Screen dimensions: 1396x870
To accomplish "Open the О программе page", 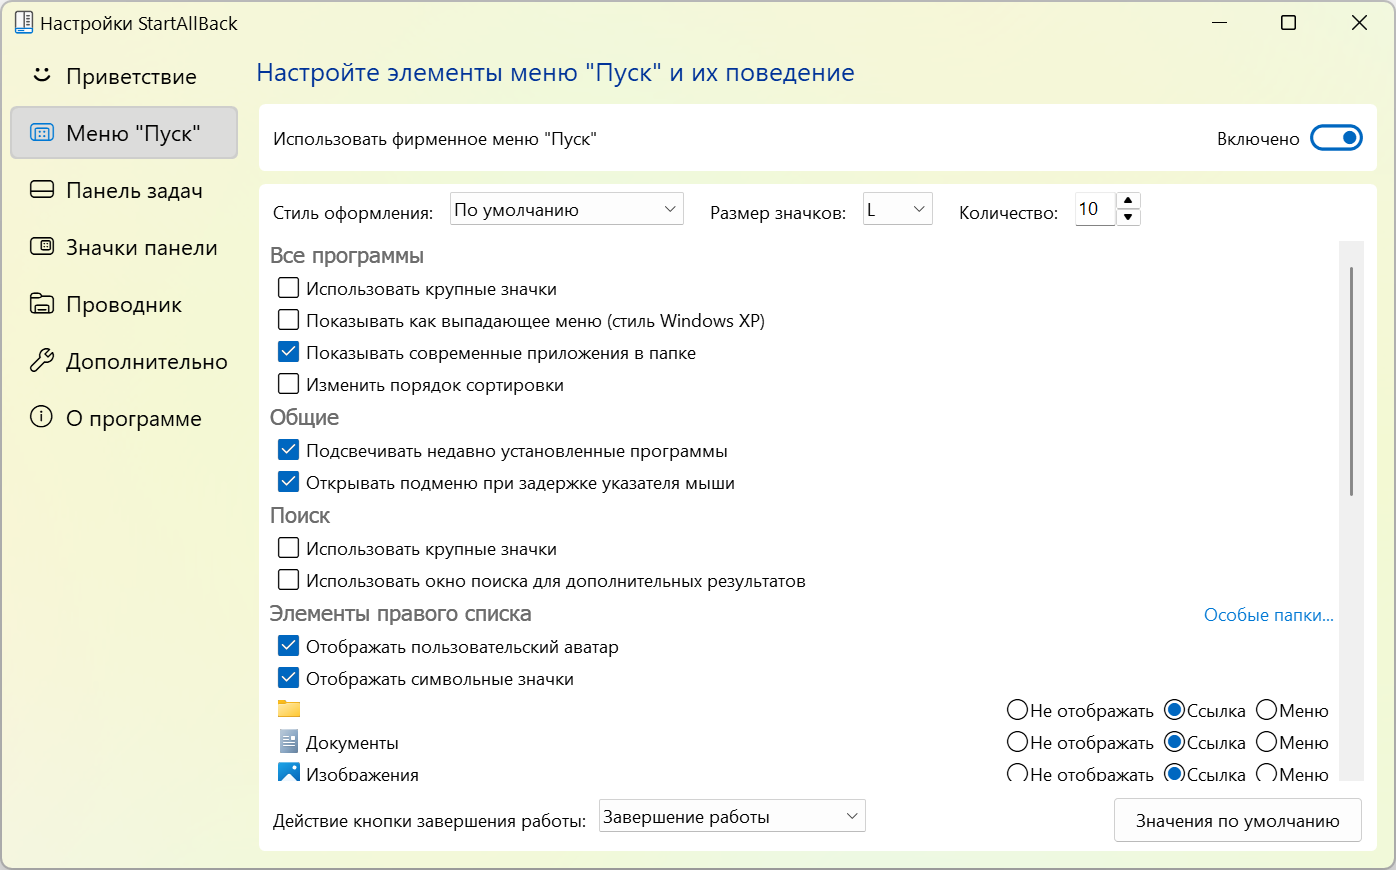I will pyautogui.click(x=124, y=418).
